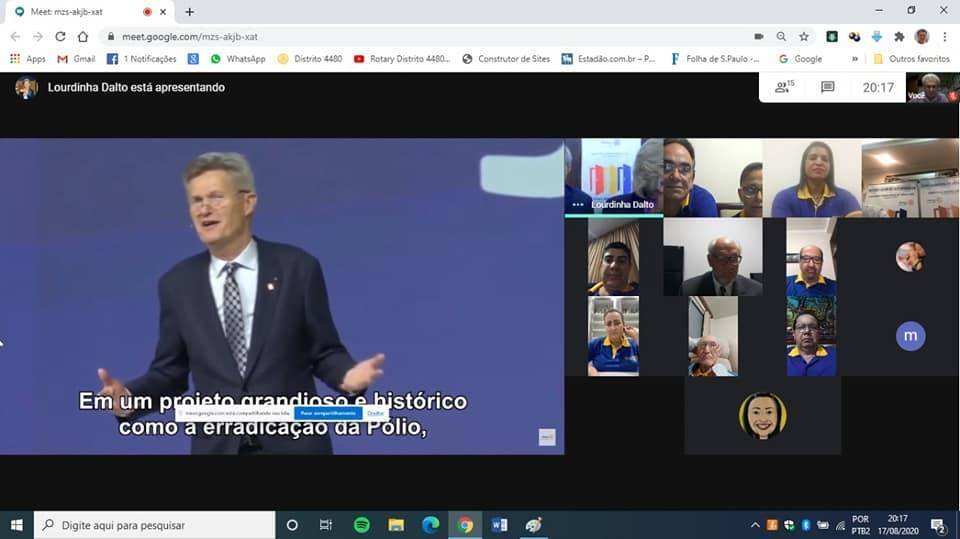Click the camera icon in address bar
960x539 pixels.
(759, 36)
